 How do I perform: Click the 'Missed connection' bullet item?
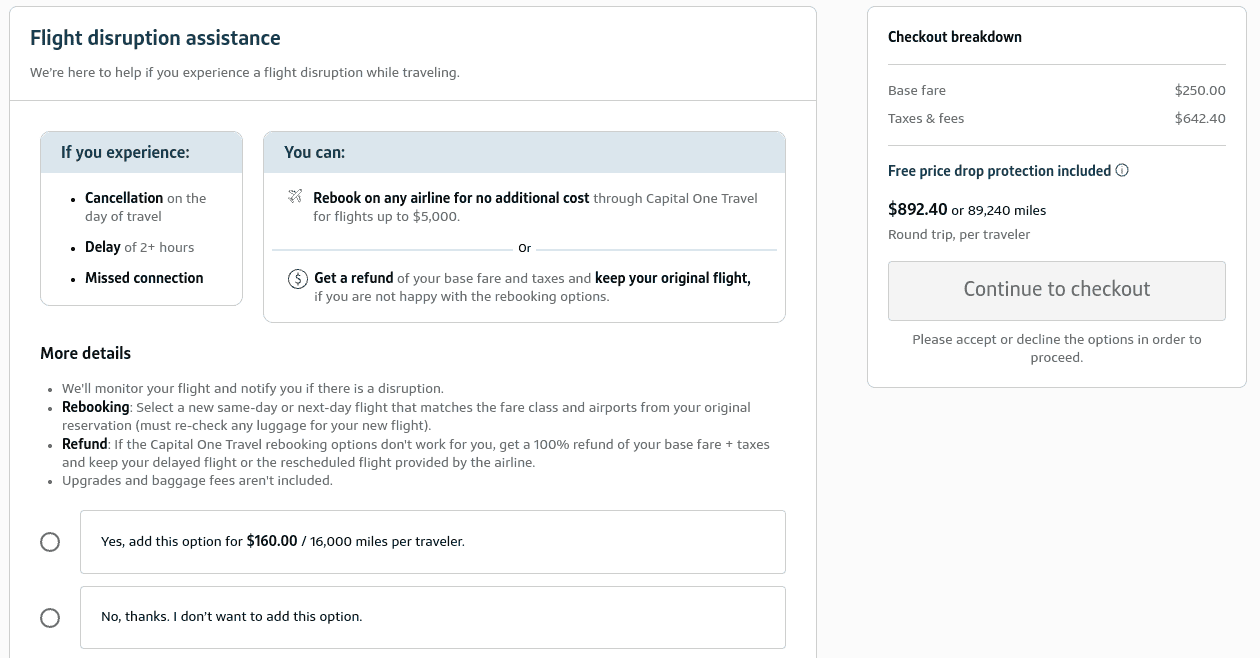144,278
